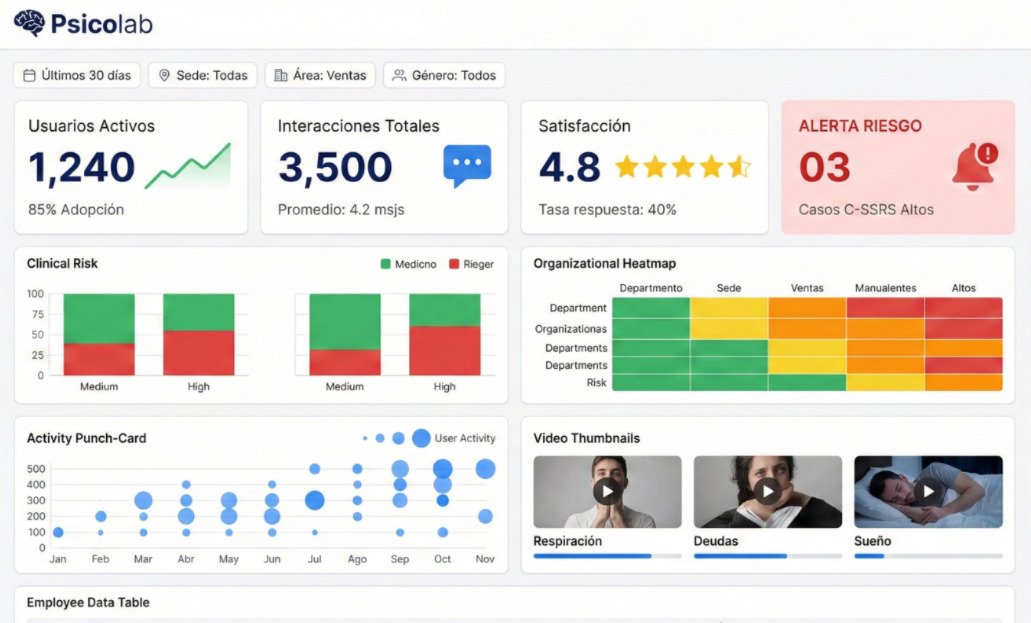
Task: Click the location pin icon in Sede filter
Action: pyautogui.click(x=162, y=74)
